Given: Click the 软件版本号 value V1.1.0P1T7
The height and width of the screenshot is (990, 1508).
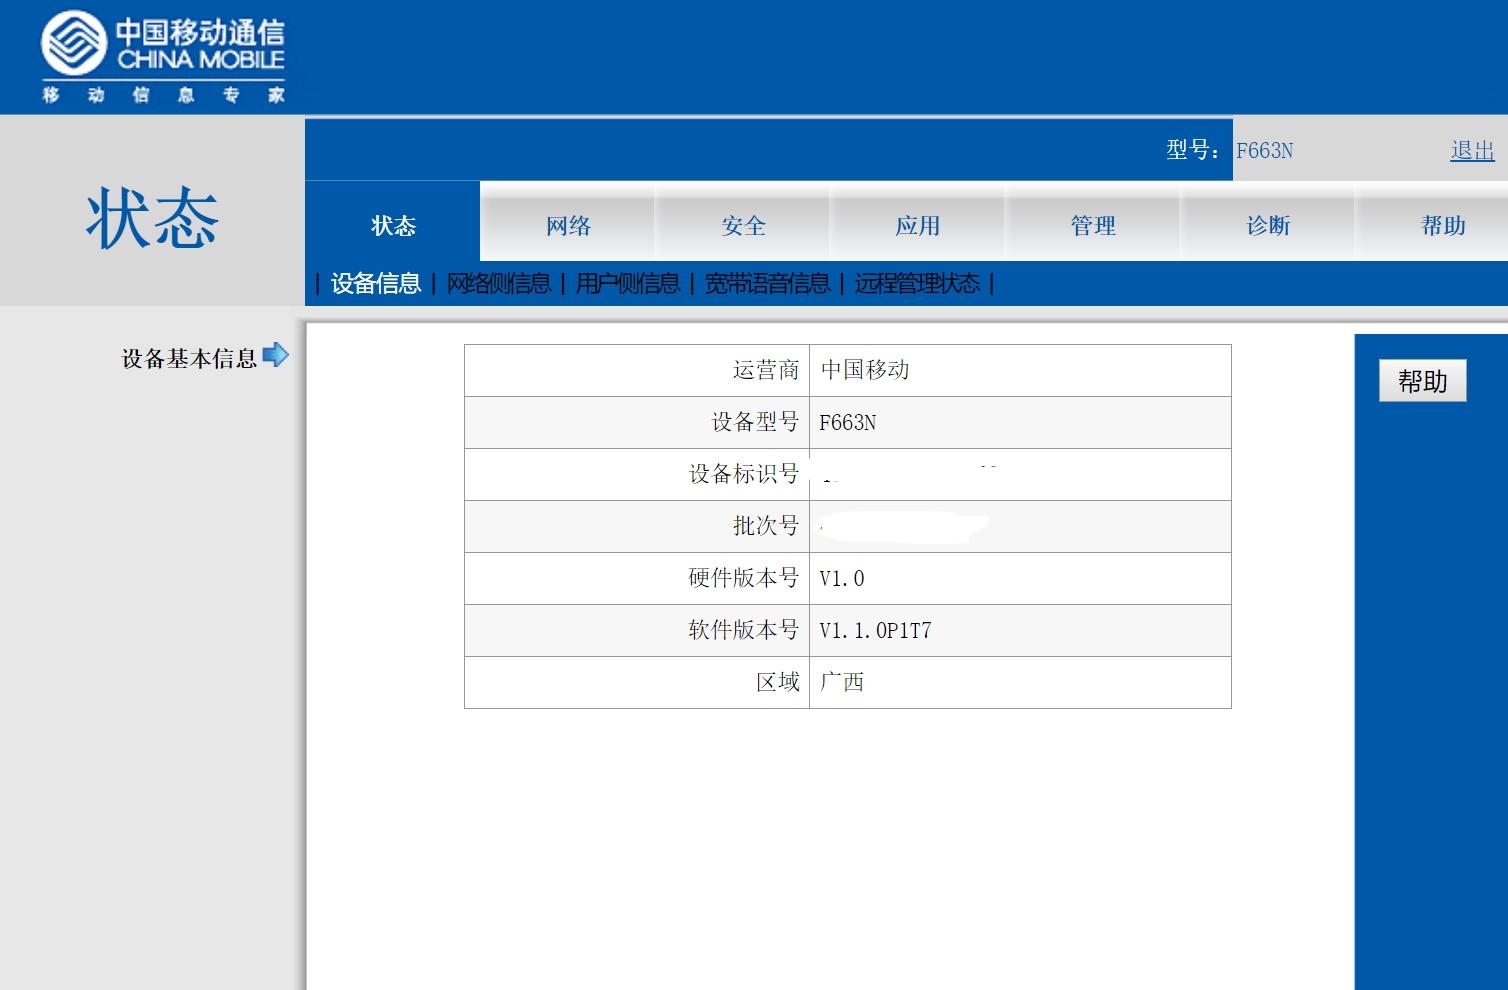Looking at the screenshot, I should point(872,630).
